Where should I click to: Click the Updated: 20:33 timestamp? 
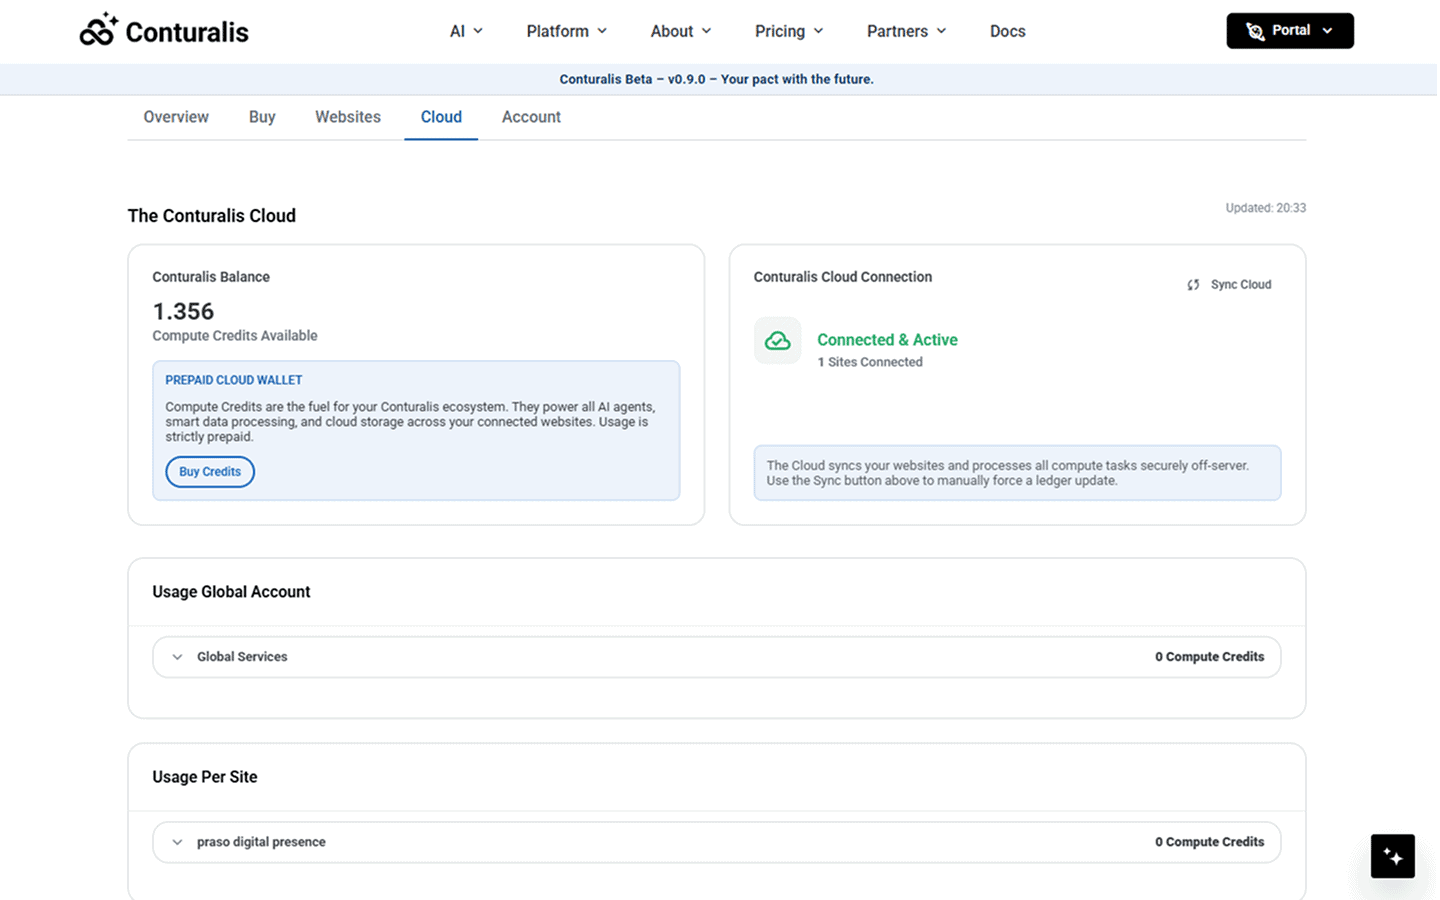pos(1266,208)
